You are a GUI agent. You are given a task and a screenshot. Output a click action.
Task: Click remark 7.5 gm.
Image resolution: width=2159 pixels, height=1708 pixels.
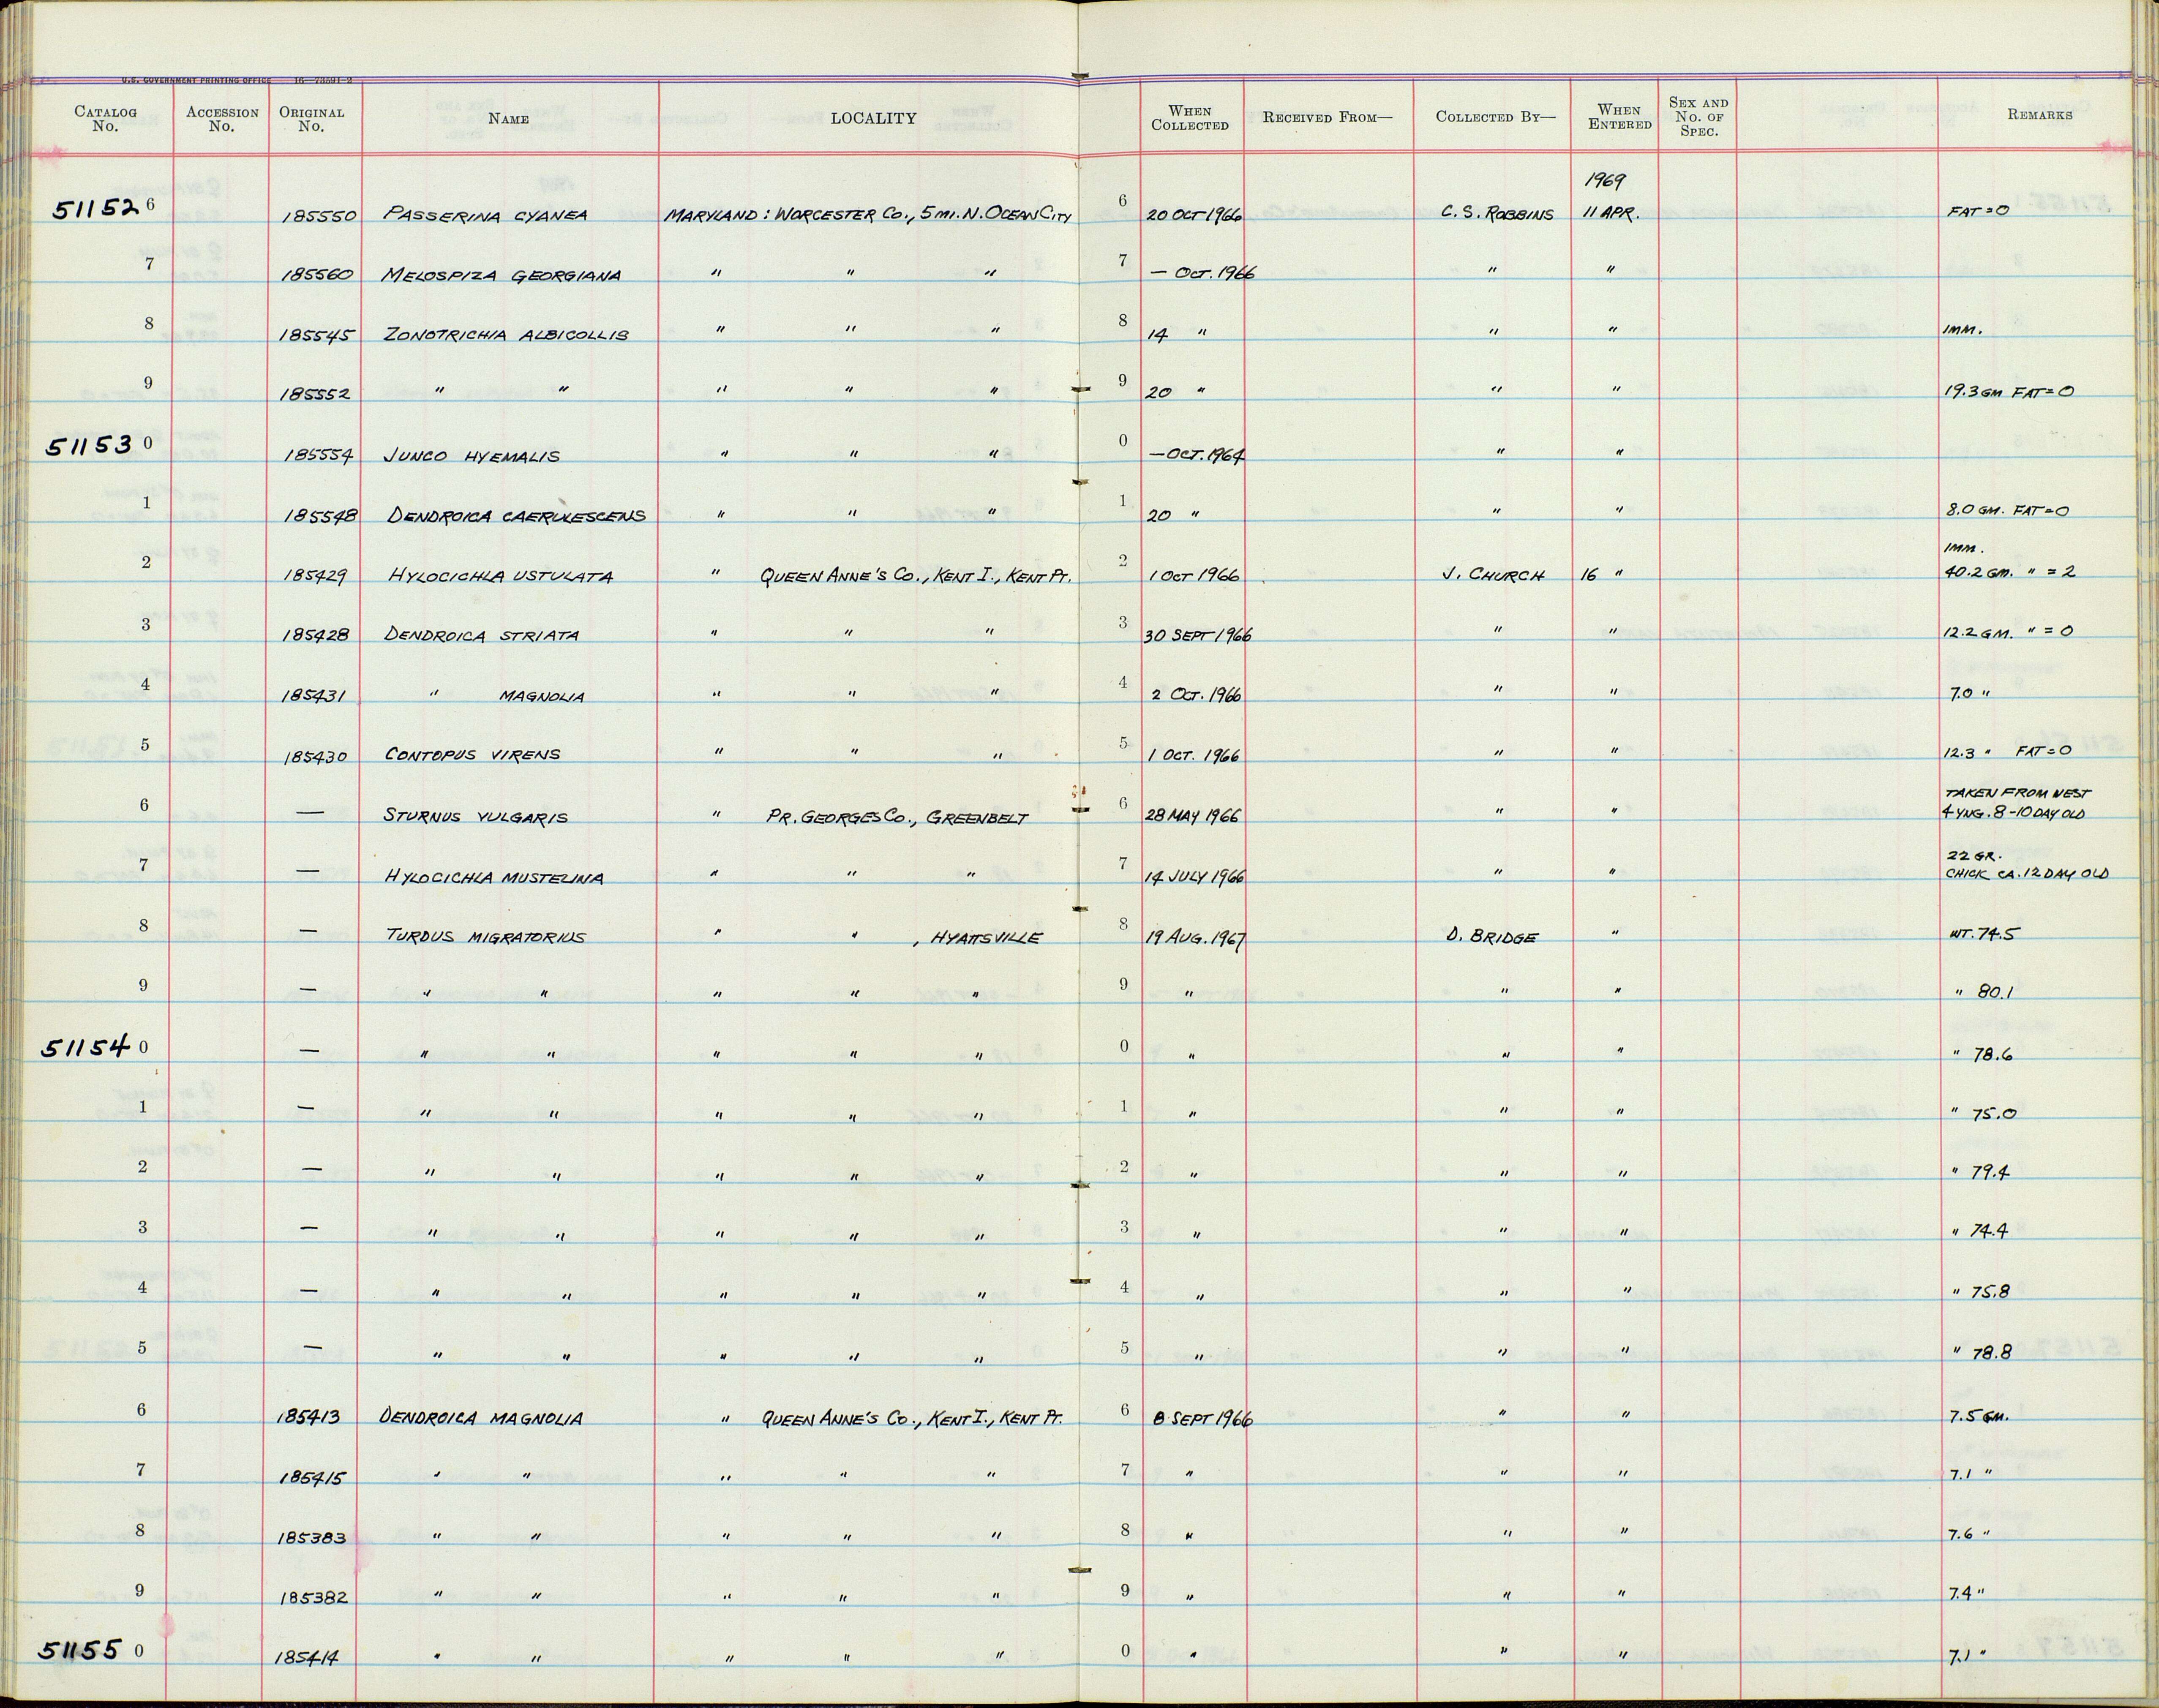tap(1978, 1416)
